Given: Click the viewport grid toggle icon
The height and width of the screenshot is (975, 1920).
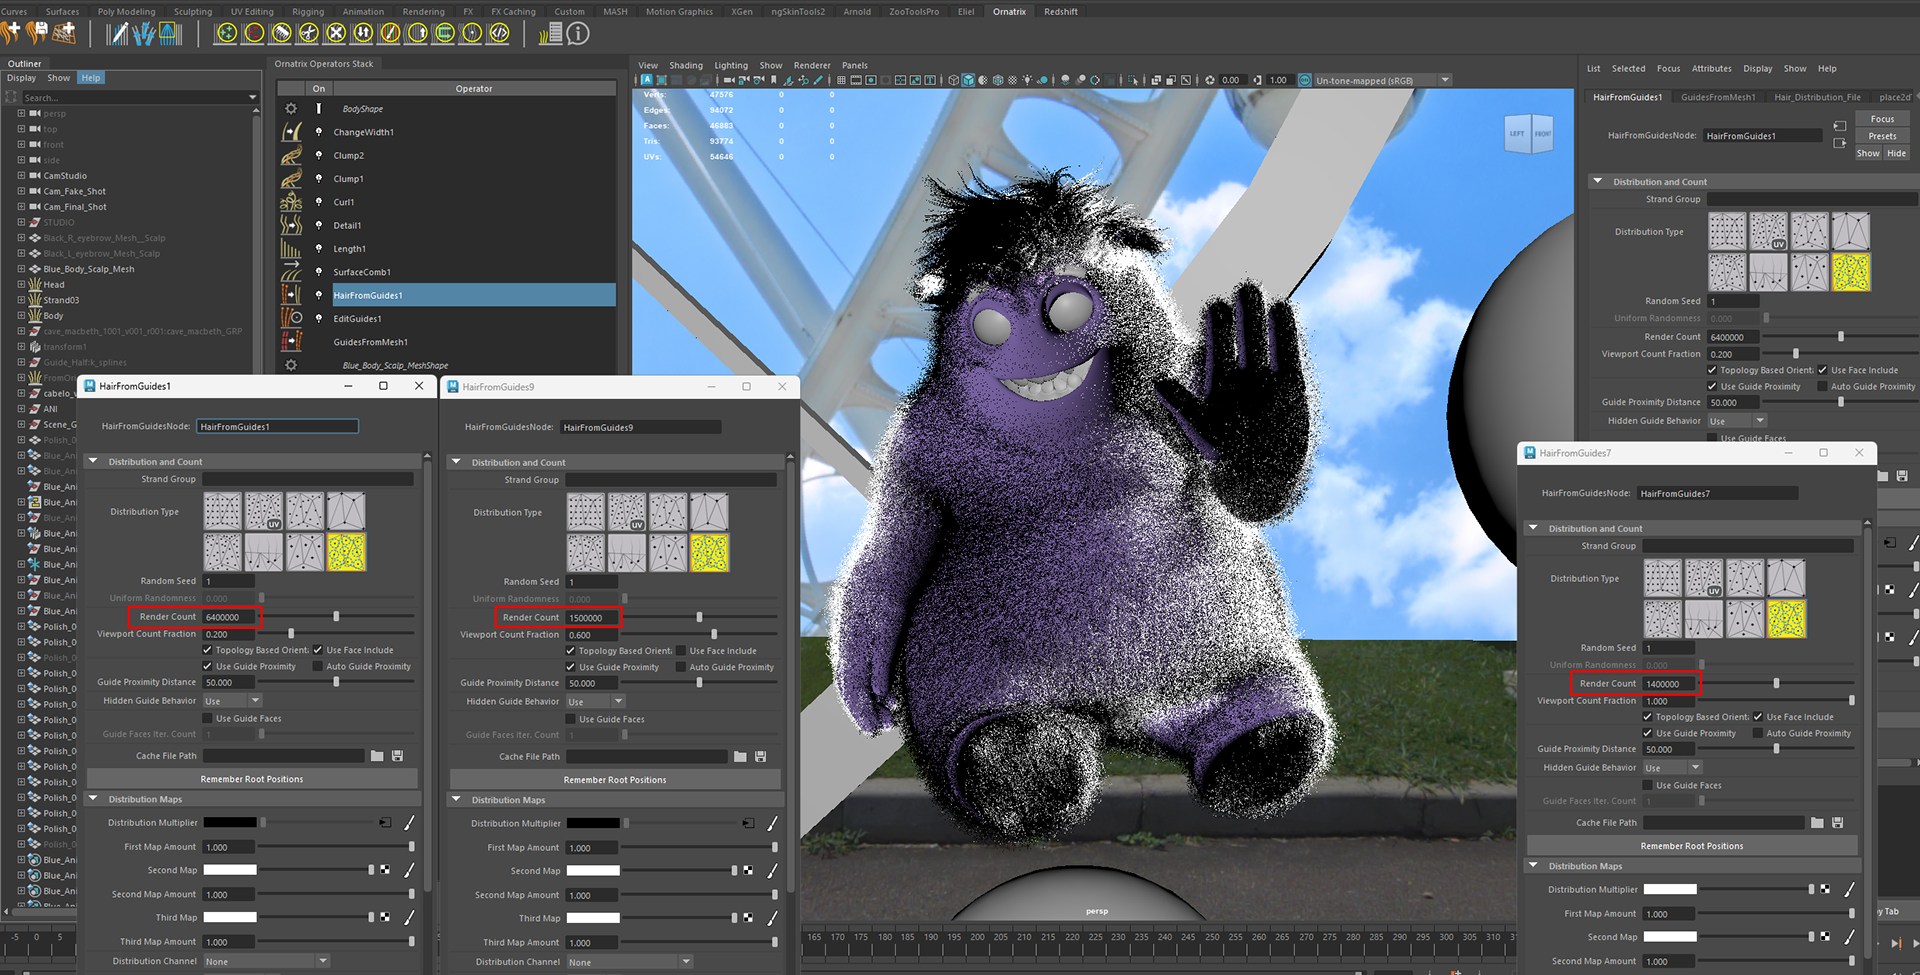Looking at the screenshot, I should 841,80.
